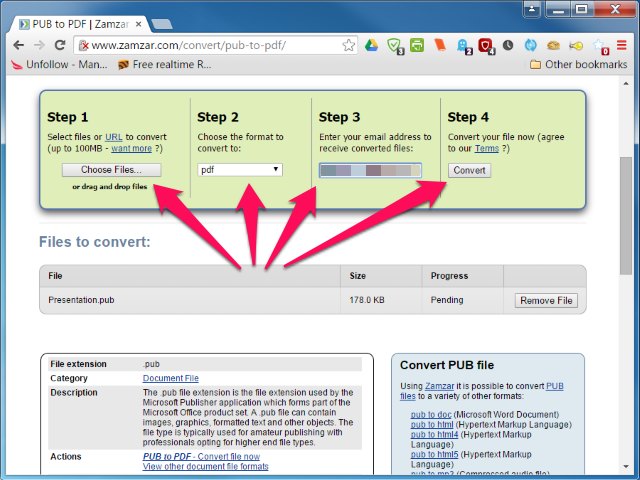Open a new browser tab
This screenshot has width=640, height=480.
pos(162,24)
